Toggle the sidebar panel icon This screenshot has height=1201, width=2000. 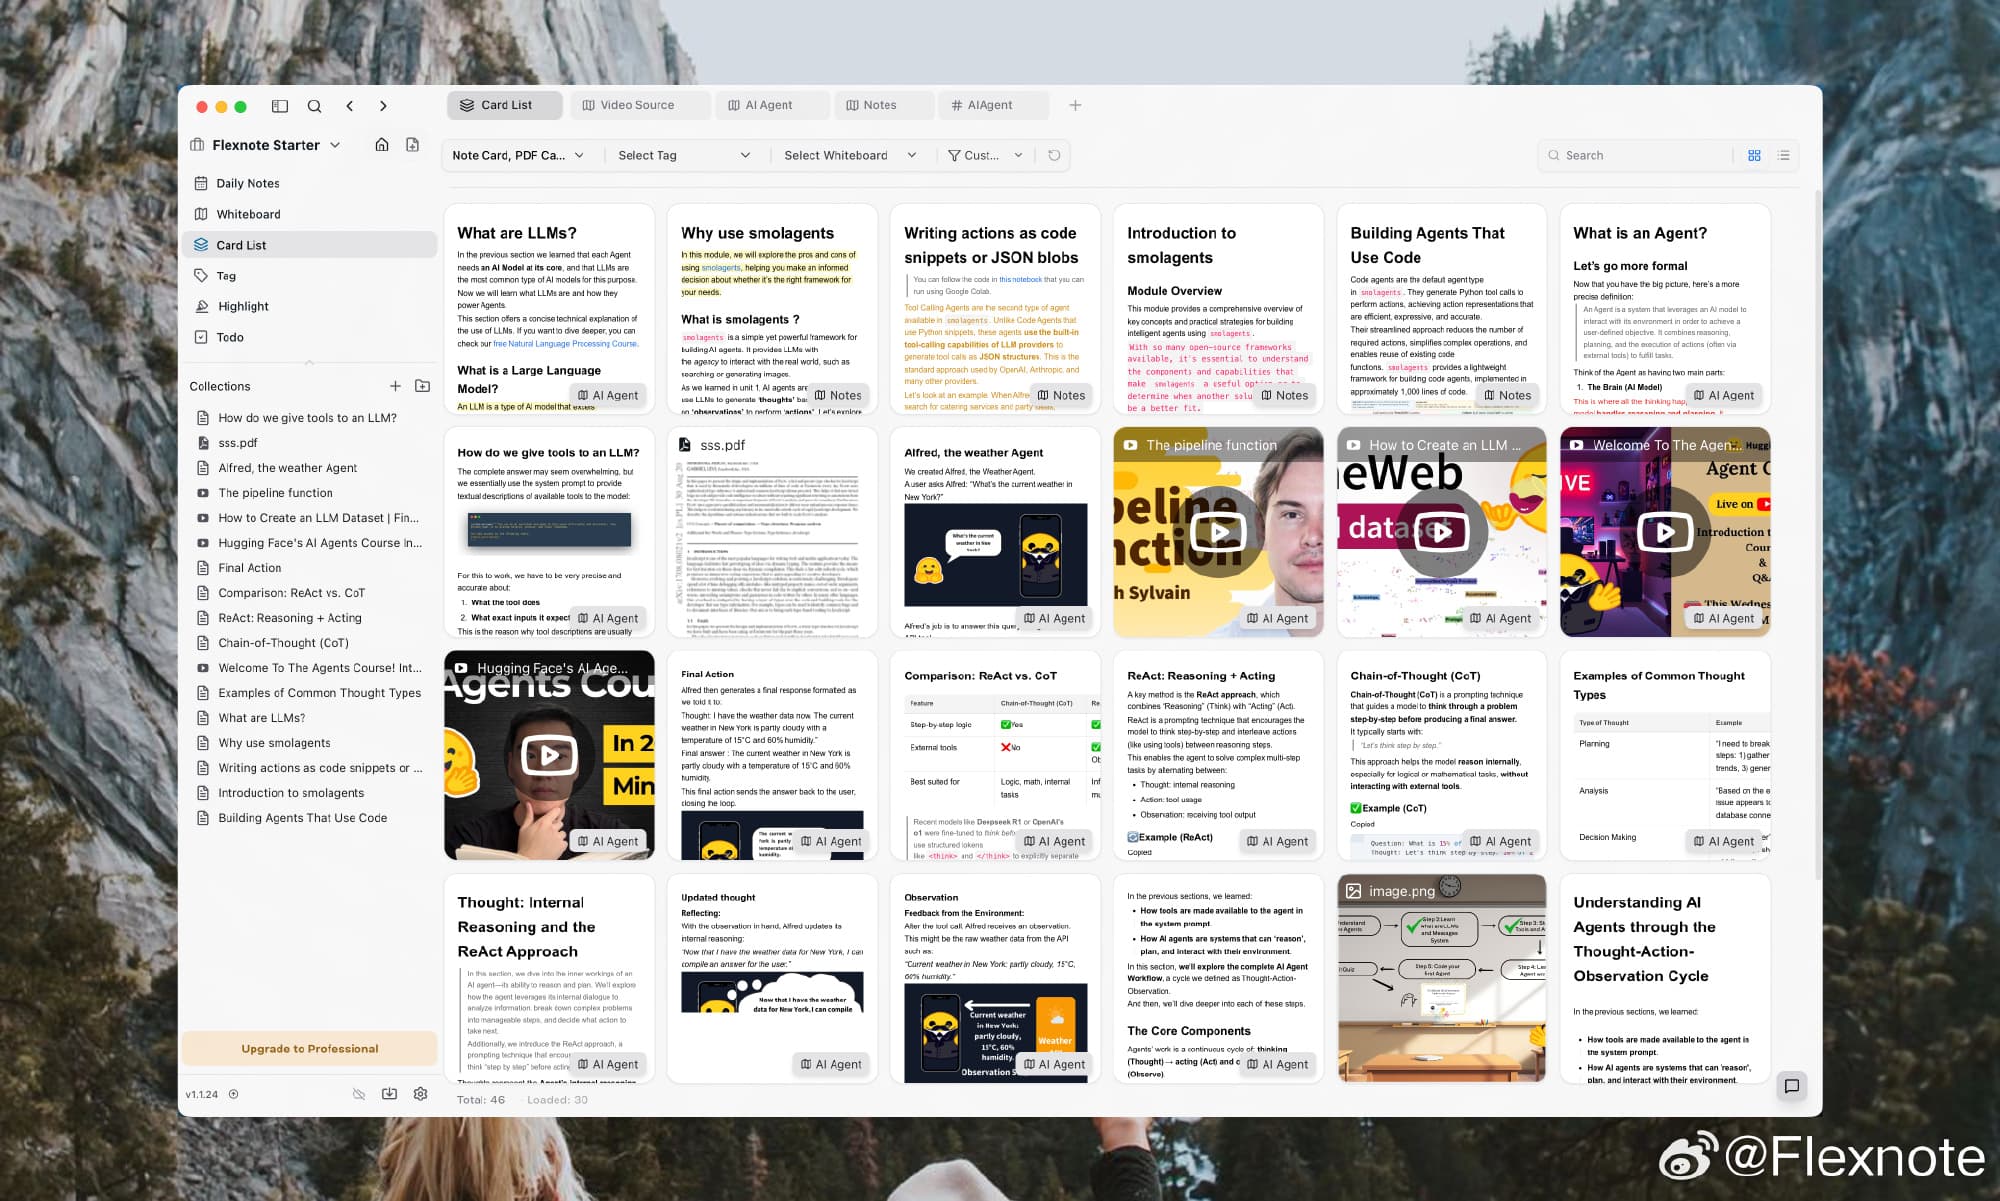[280, 106]
